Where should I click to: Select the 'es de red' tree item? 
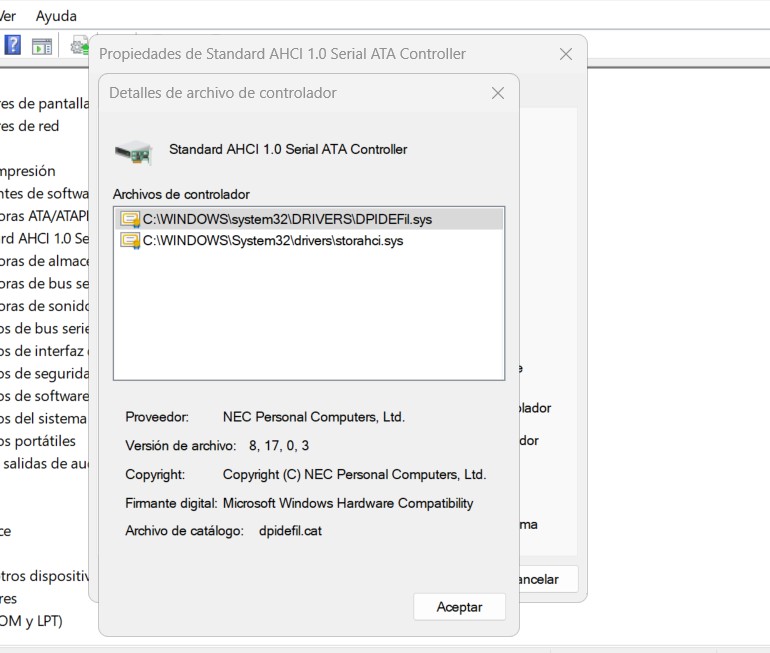pyautogui.click(x=29, y=126)
